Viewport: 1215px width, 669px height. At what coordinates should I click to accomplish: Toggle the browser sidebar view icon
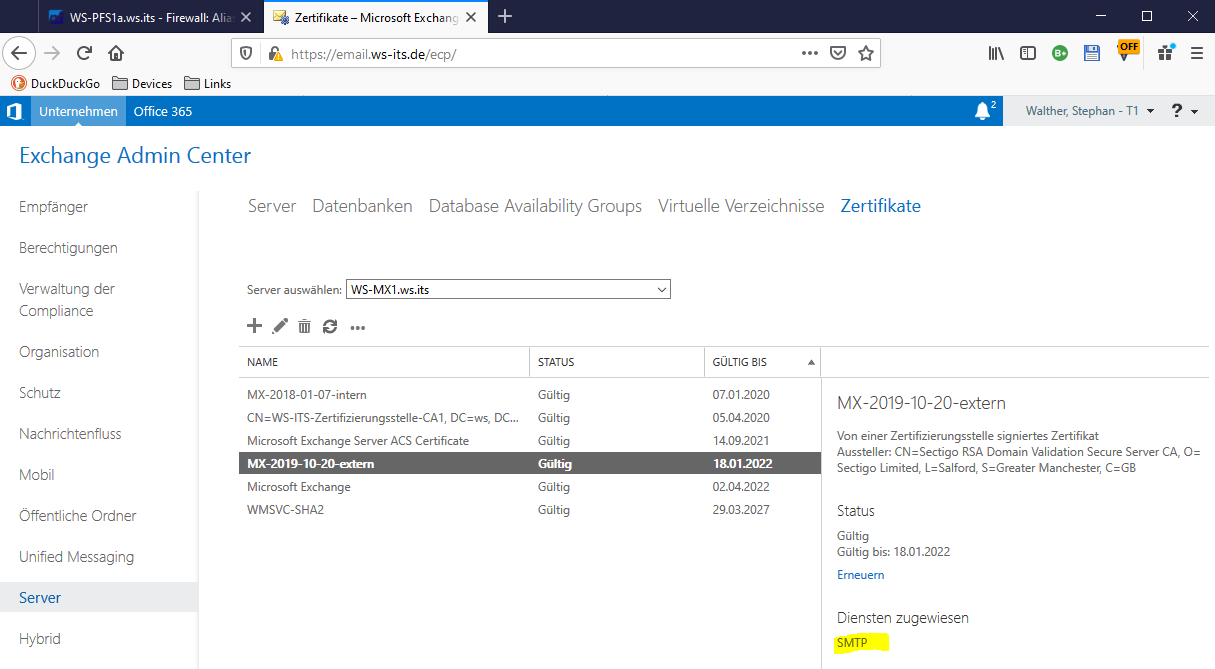(x=1028, y=53)
